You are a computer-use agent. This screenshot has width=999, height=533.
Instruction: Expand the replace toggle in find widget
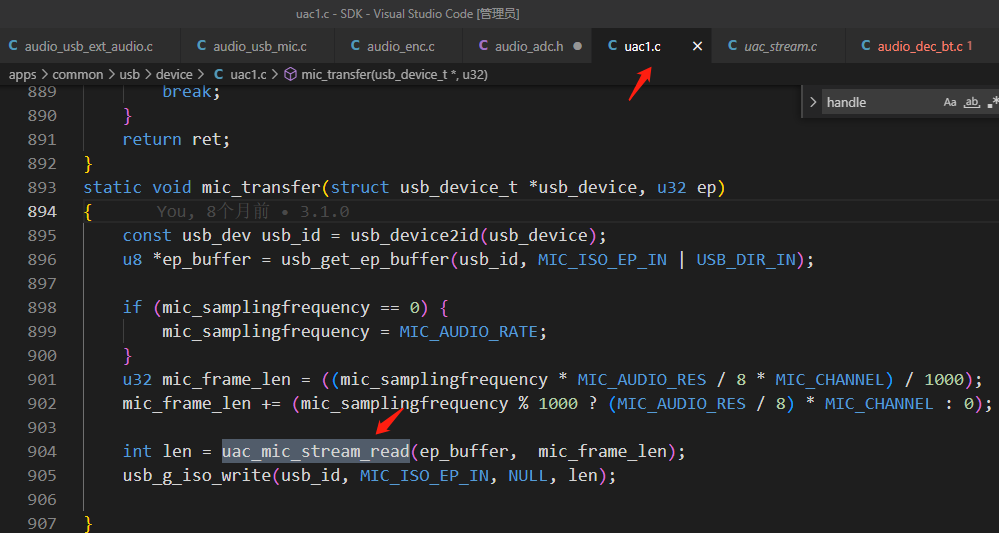click(812, 102)
